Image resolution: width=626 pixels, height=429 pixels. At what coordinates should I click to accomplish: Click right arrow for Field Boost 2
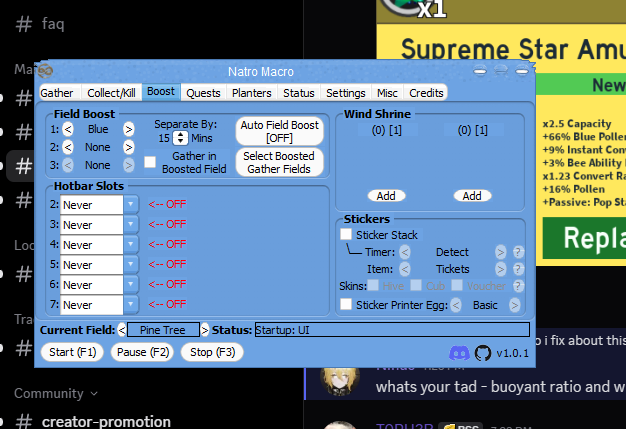pos(128,147)
